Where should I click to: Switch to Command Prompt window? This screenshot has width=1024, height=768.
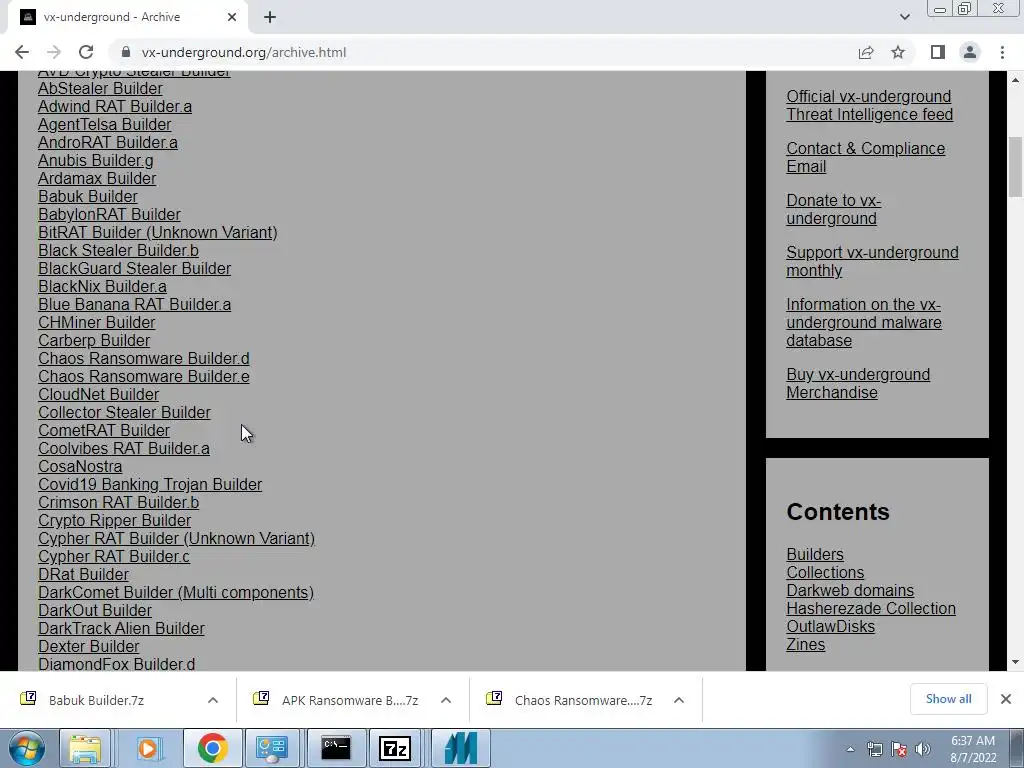[x=336, y=748]
